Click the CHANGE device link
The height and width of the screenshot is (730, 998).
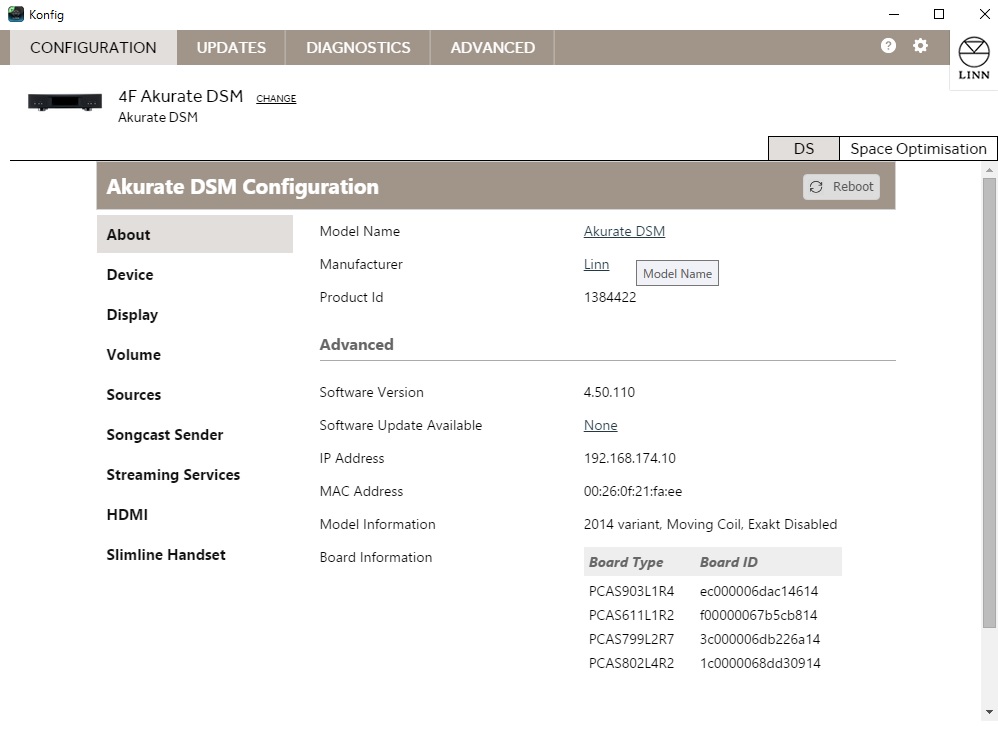click(276, 99)
